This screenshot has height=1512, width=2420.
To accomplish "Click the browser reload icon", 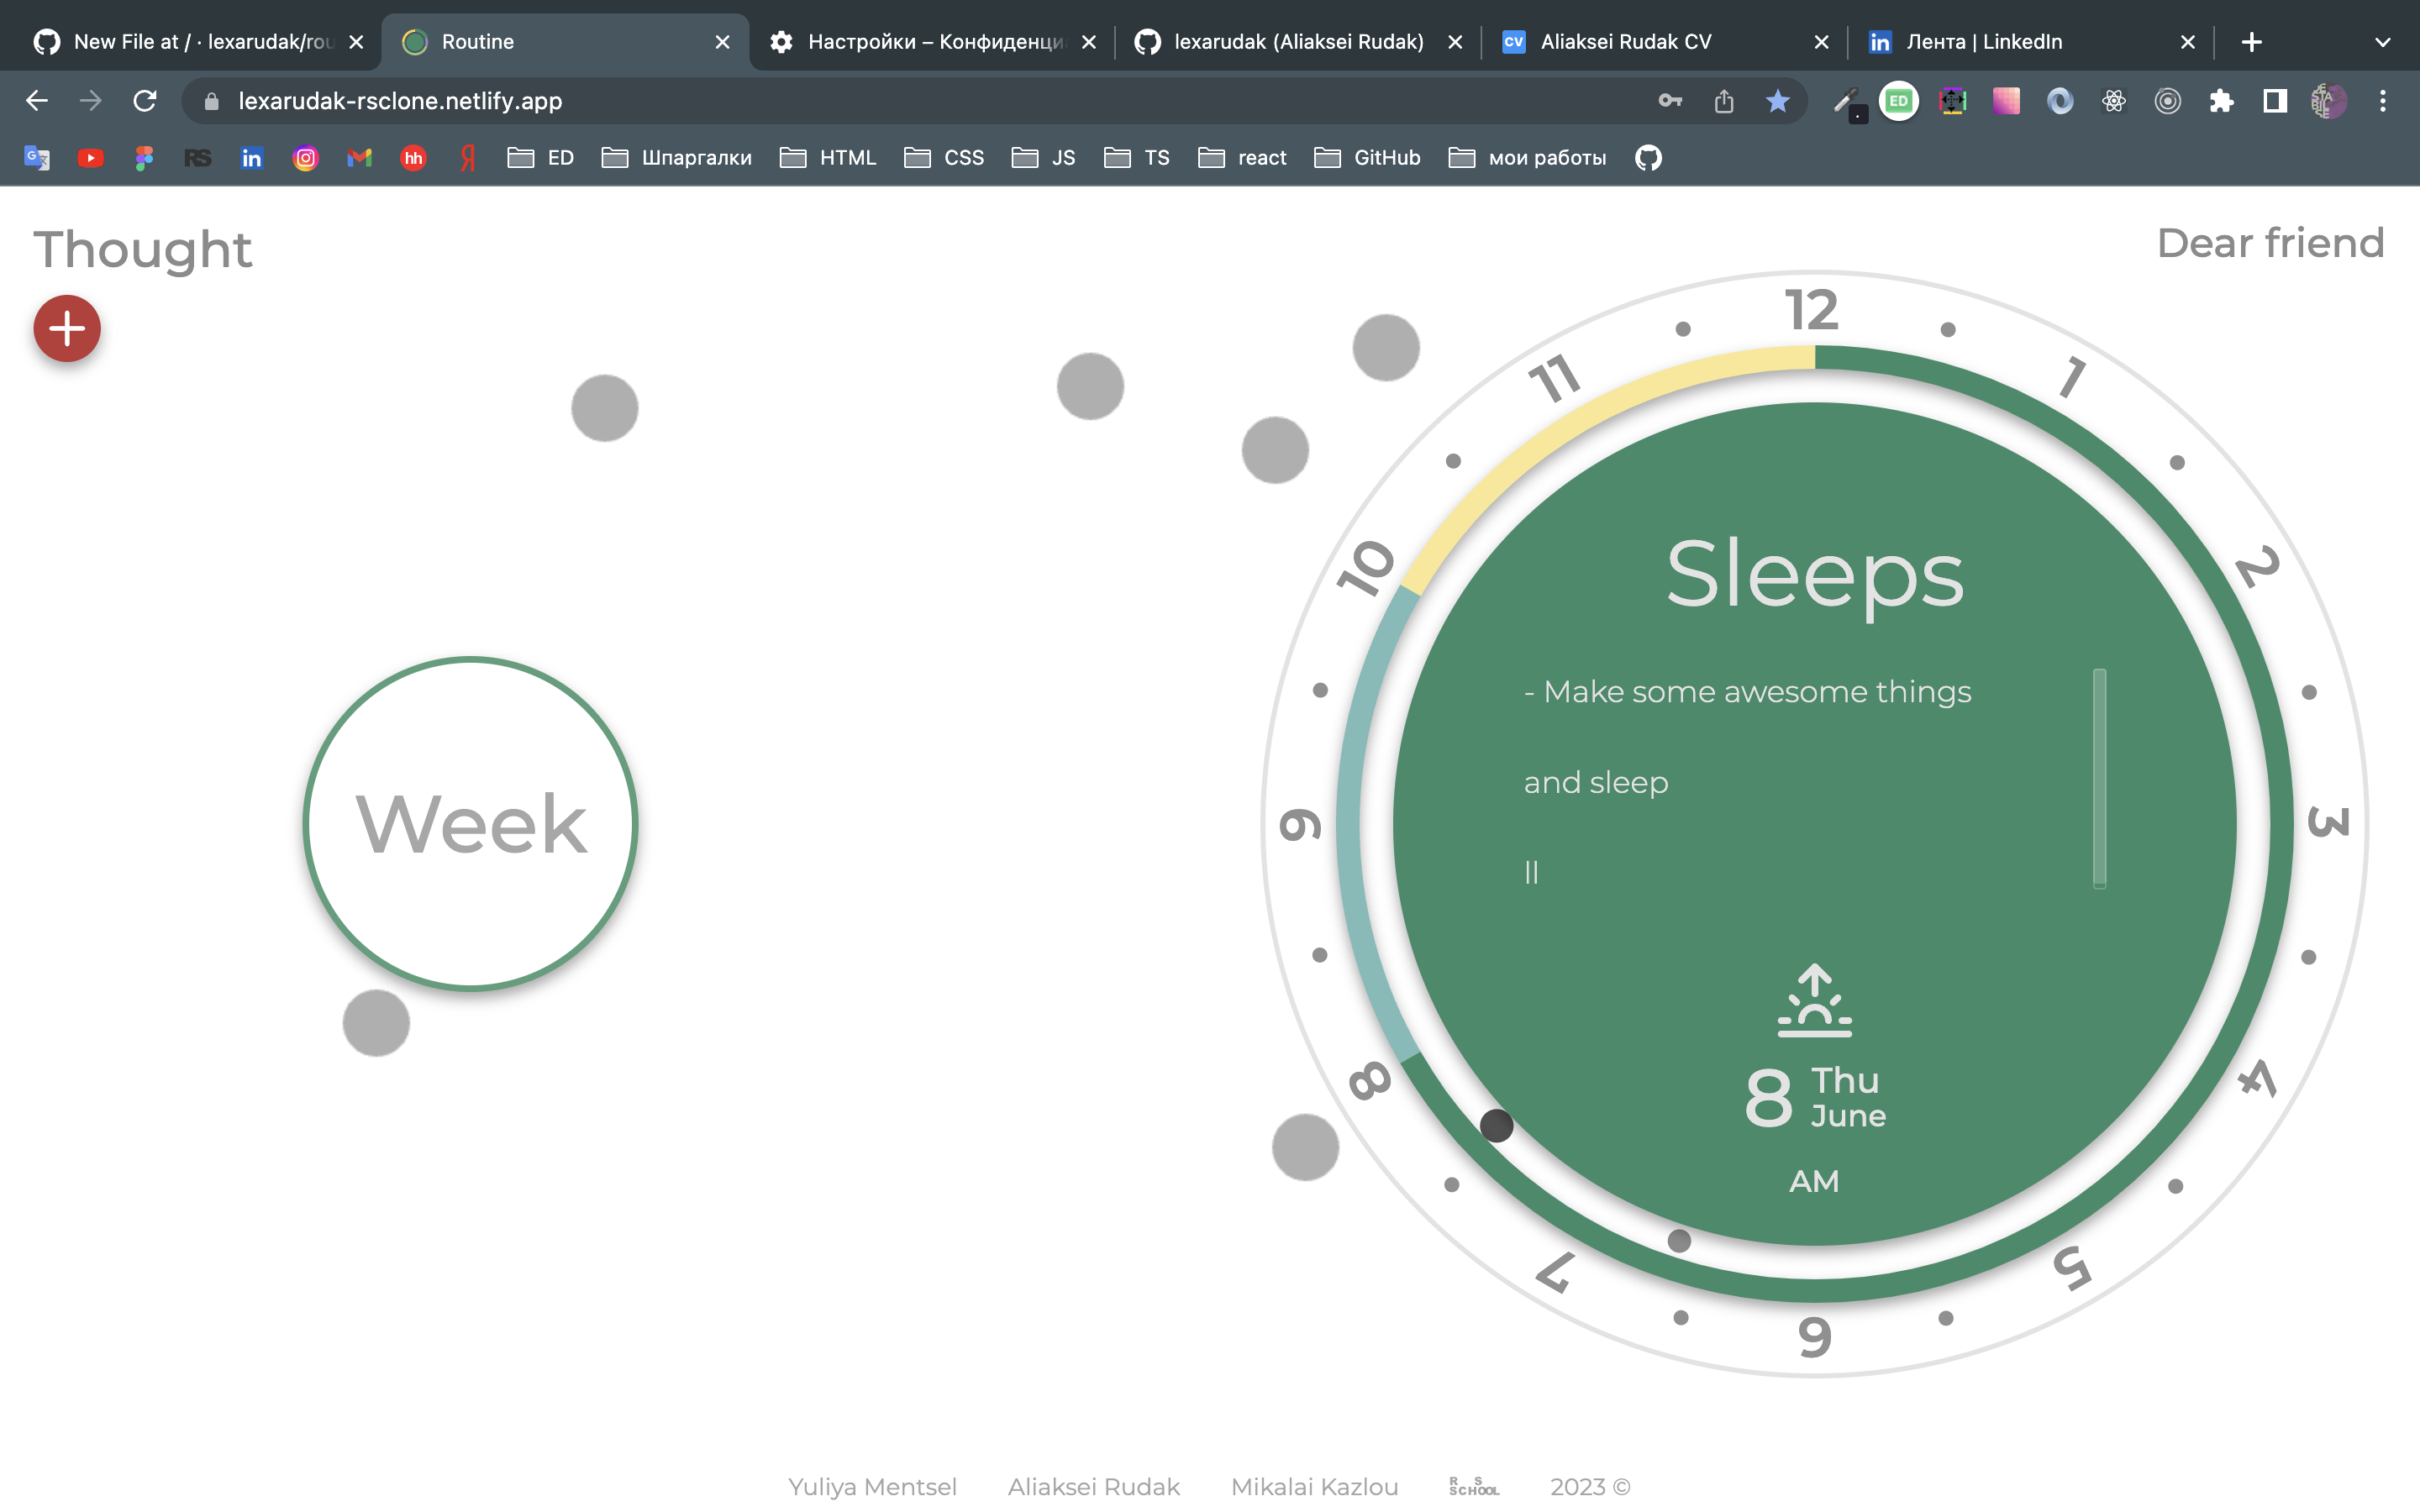I will click(145, 101).
